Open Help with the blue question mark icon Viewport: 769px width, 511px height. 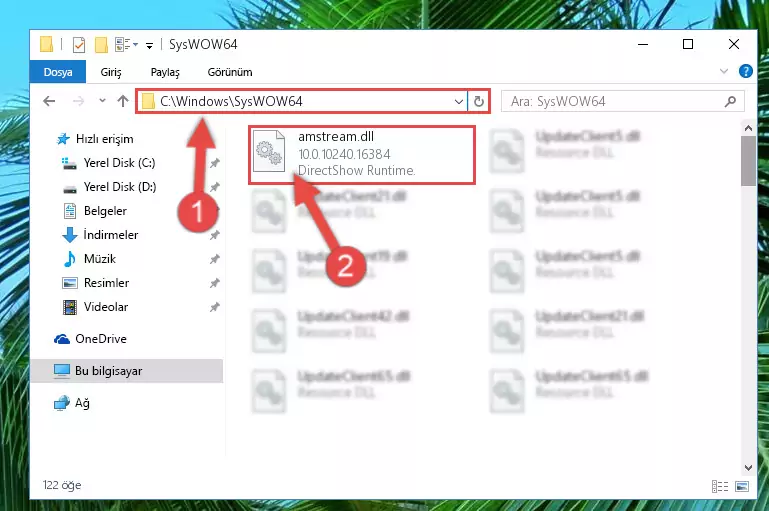[745, 72]
